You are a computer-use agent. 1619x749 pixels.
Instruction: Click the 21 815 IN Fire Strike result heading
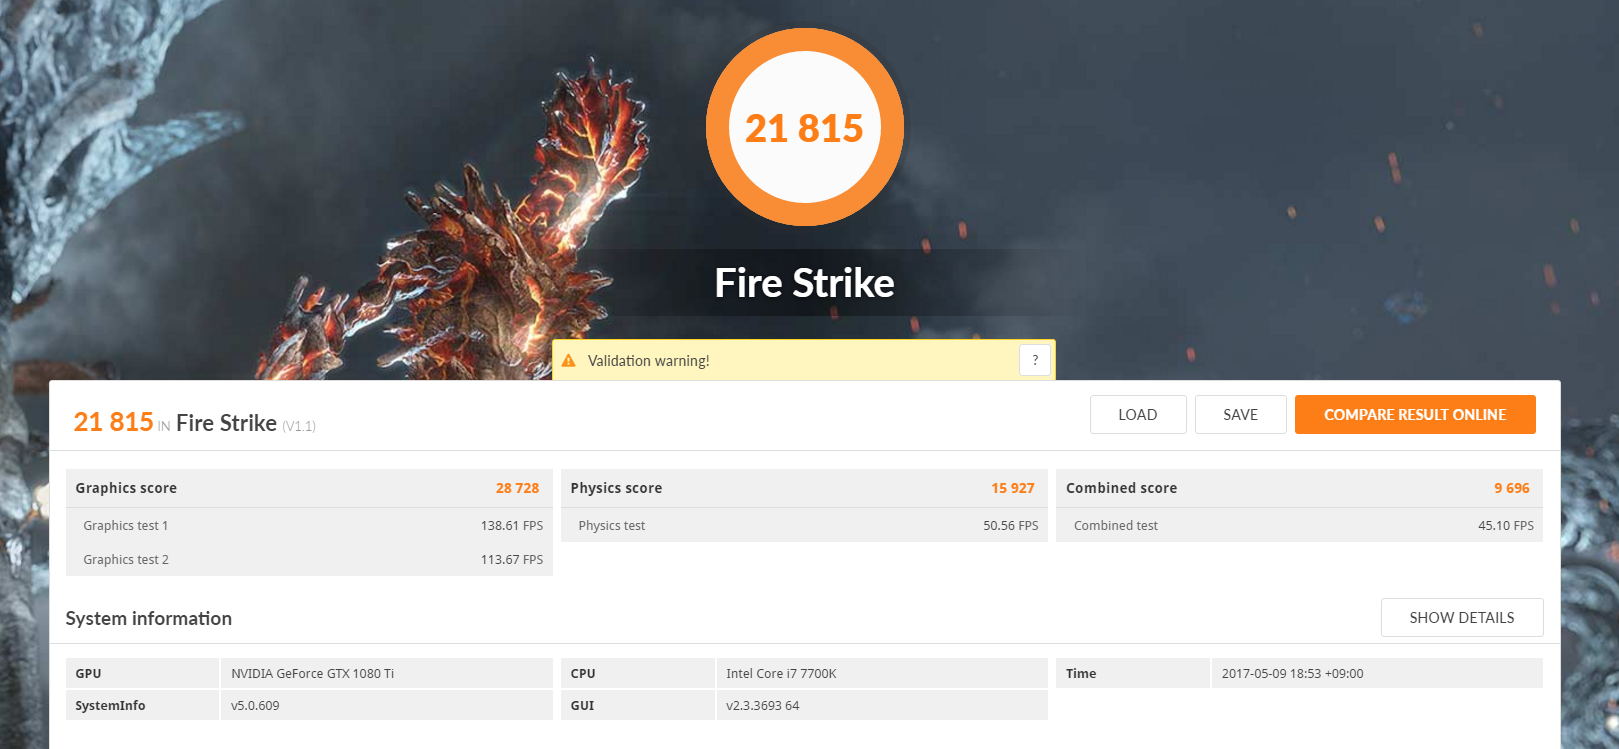pos(195,423)
